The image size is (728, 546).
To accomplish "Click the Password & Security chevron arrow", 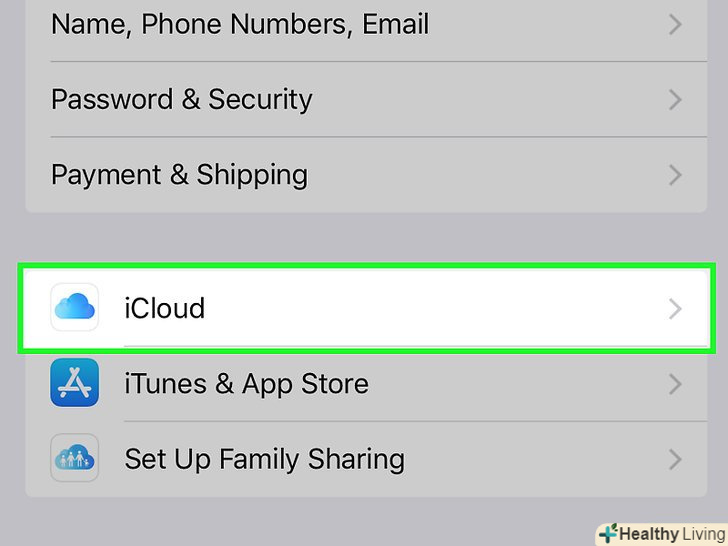I will tap(675, 100).
